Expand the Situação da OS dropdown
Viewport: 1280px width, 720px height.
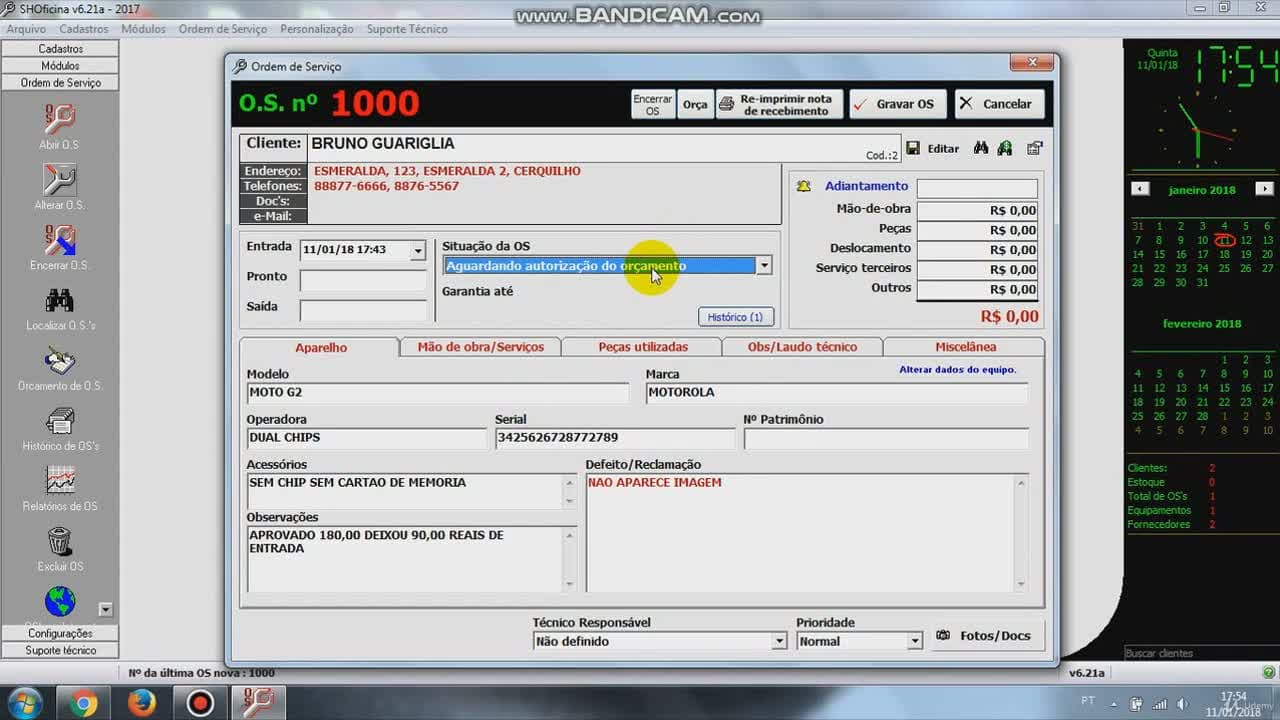(x=764, y=266)
